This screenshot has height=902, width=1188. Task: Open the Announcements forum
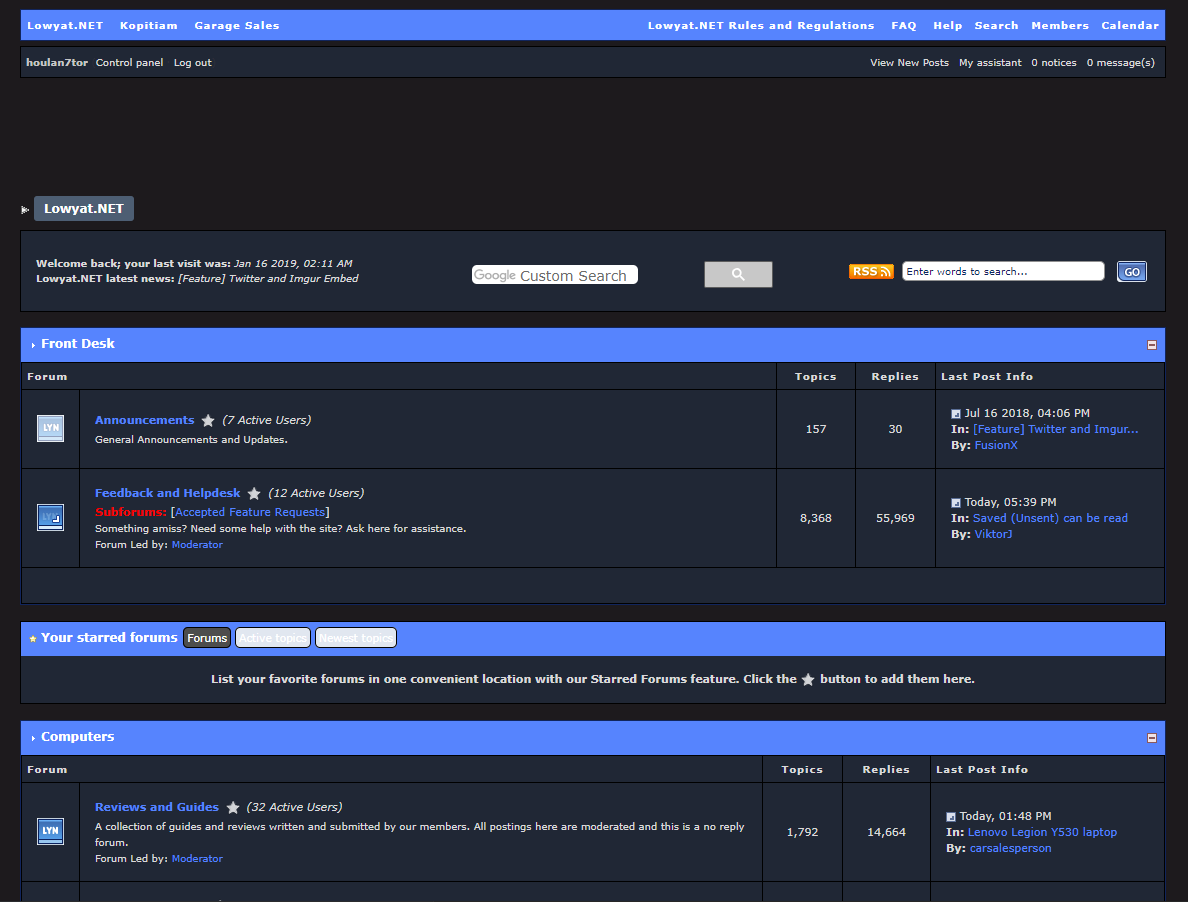145,420
